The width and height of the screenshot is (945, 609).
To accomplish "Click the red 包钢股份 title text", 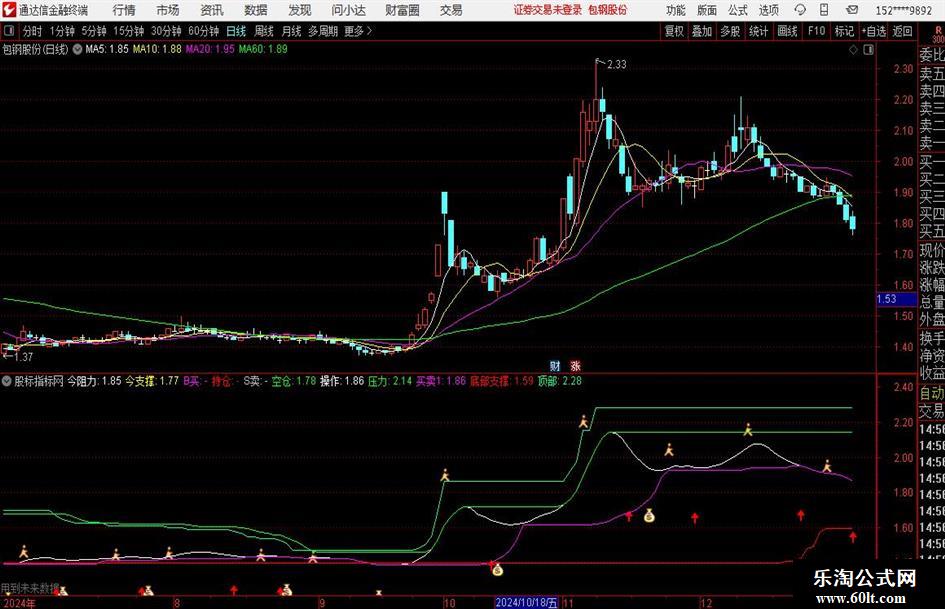I will 608,10.
